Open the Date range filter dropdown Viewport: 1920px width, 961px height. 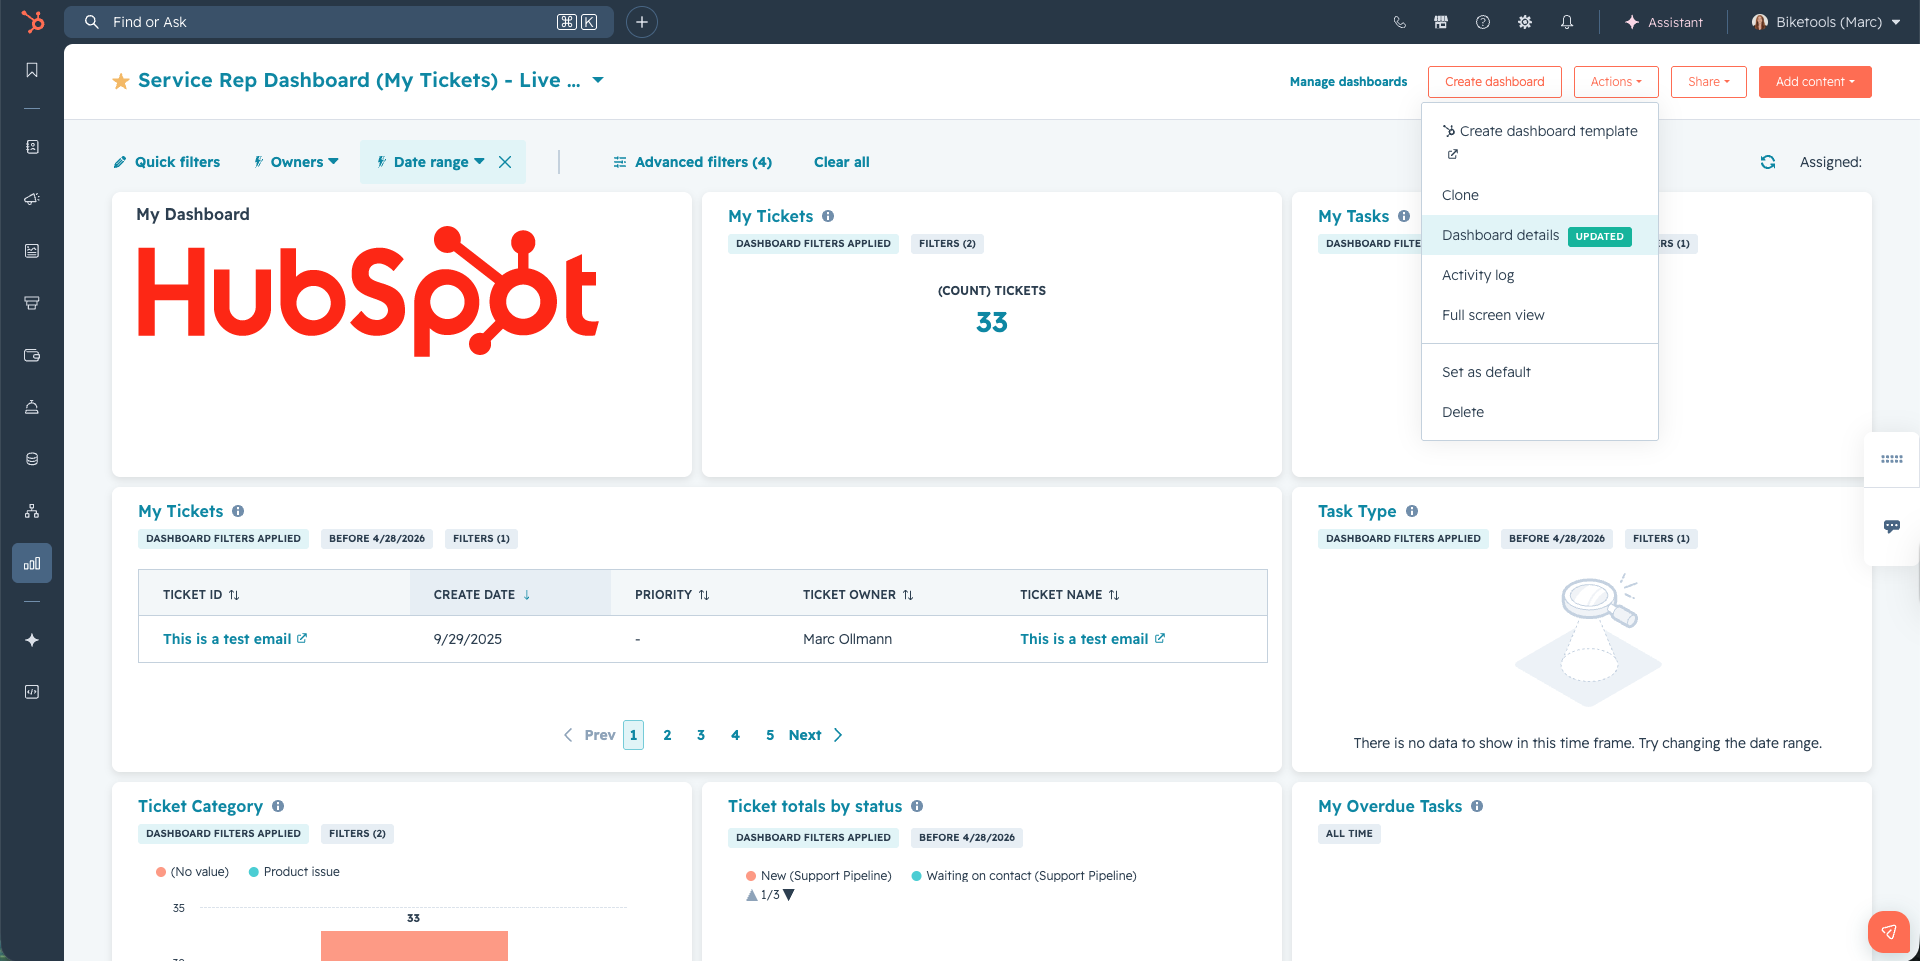431,162
